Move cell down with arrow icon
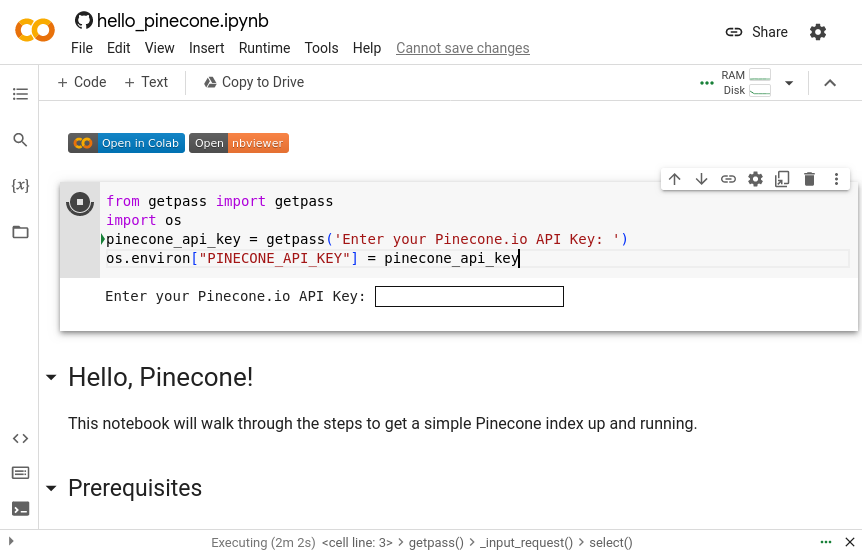 tap(701, 179)
